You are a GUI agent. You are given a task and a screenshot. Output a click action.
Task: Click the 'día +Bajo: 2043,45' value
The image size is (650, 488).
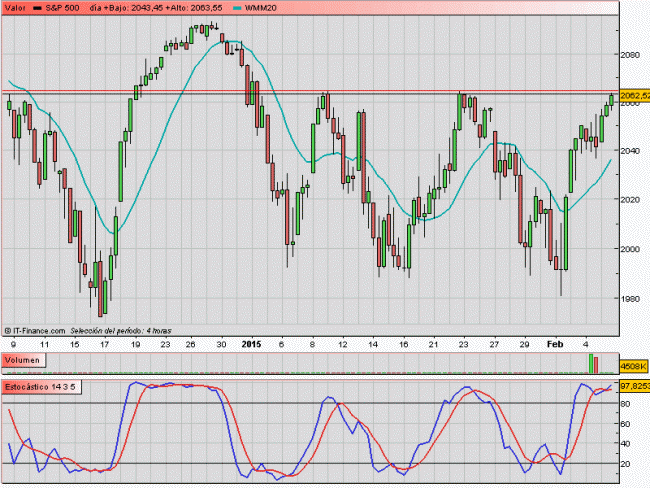coord(126,8)
